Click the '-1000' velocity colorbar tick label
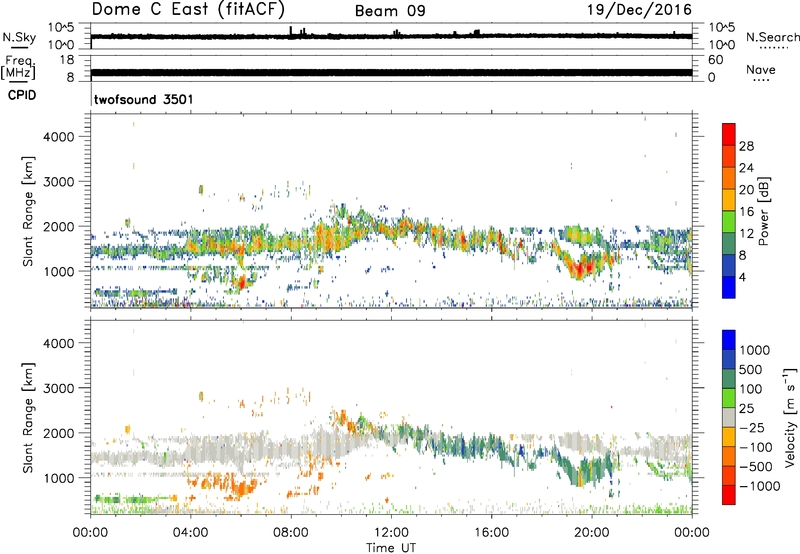 pos(760,486)
